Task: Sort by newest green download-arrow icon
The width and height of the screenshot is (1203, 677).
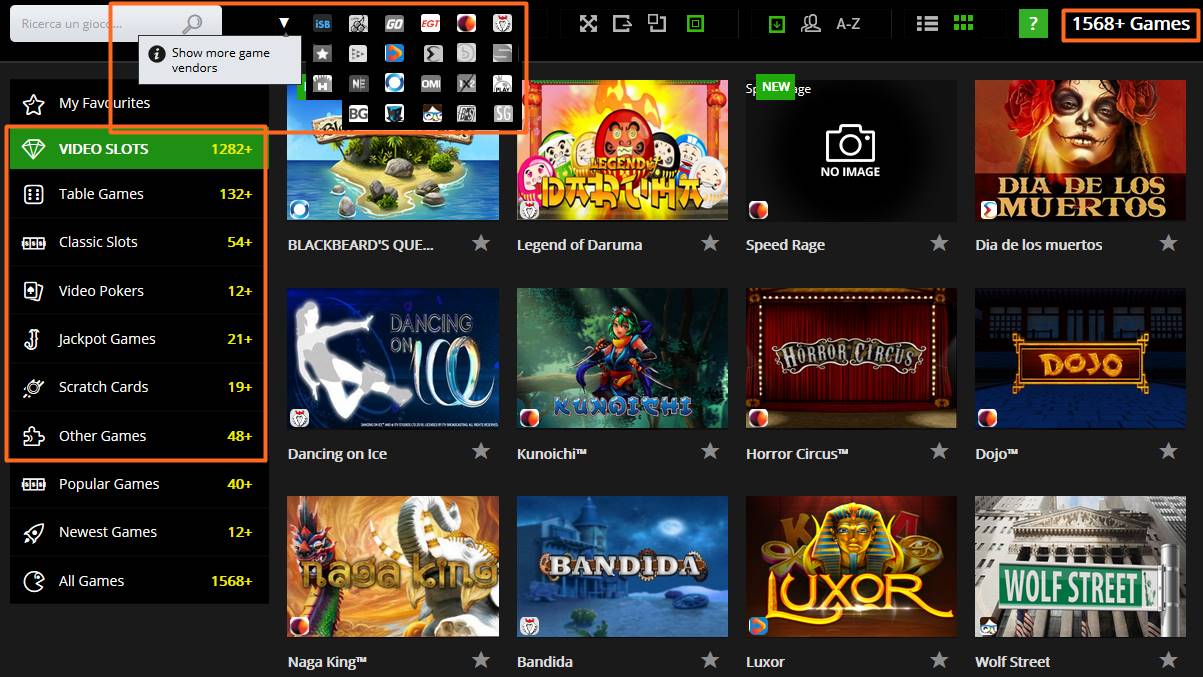Action: (777, 23)
